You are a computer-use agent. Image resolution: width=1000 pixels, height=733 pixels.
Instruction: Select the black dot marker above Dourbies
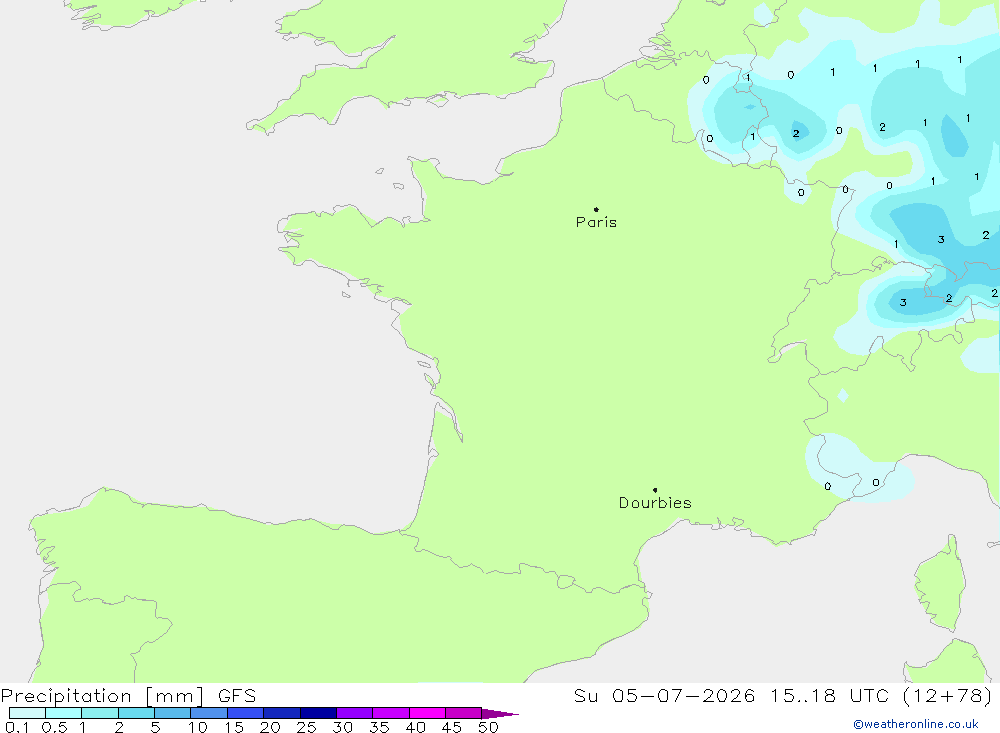[655, 490]
